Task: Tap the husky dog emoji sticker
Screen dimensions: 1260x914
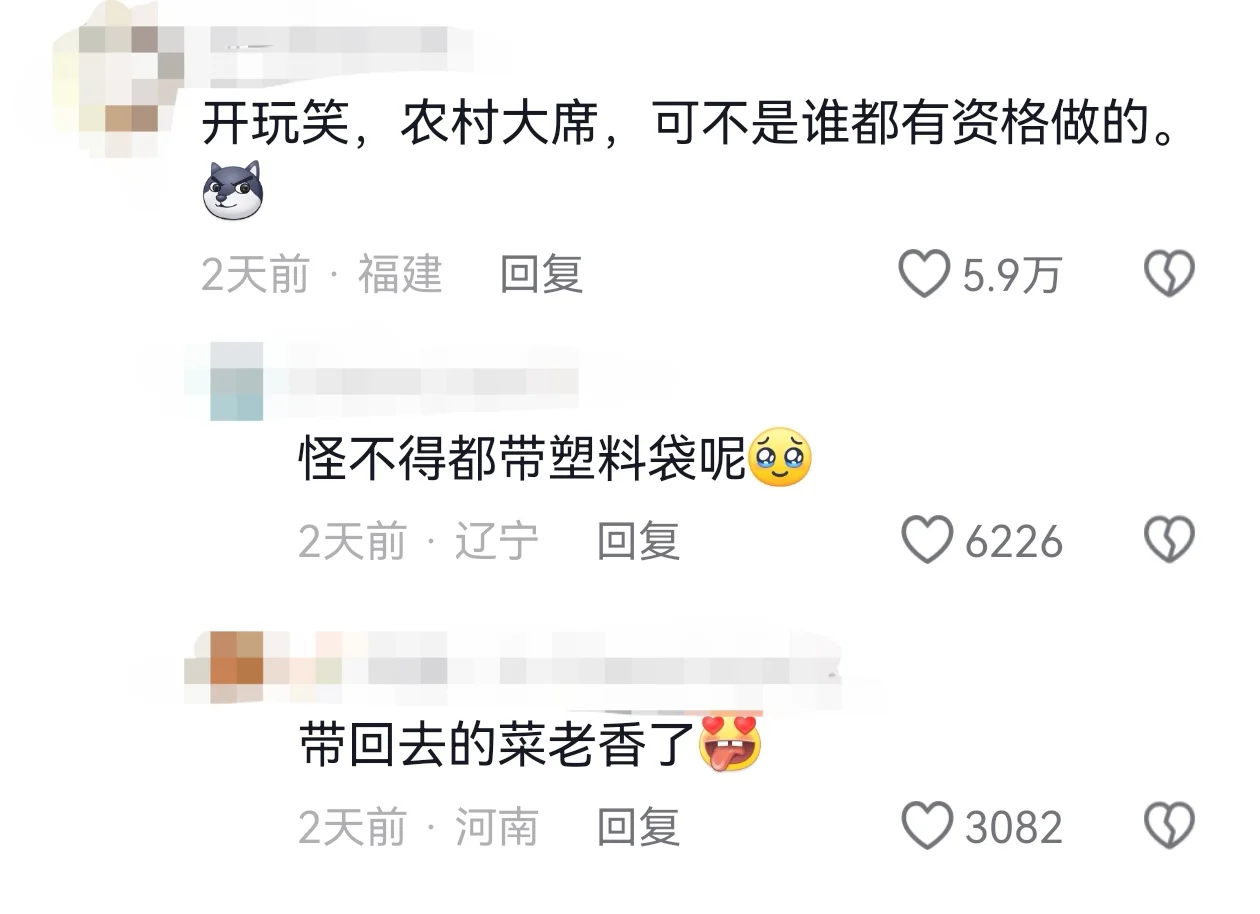Action: point(232,190)
